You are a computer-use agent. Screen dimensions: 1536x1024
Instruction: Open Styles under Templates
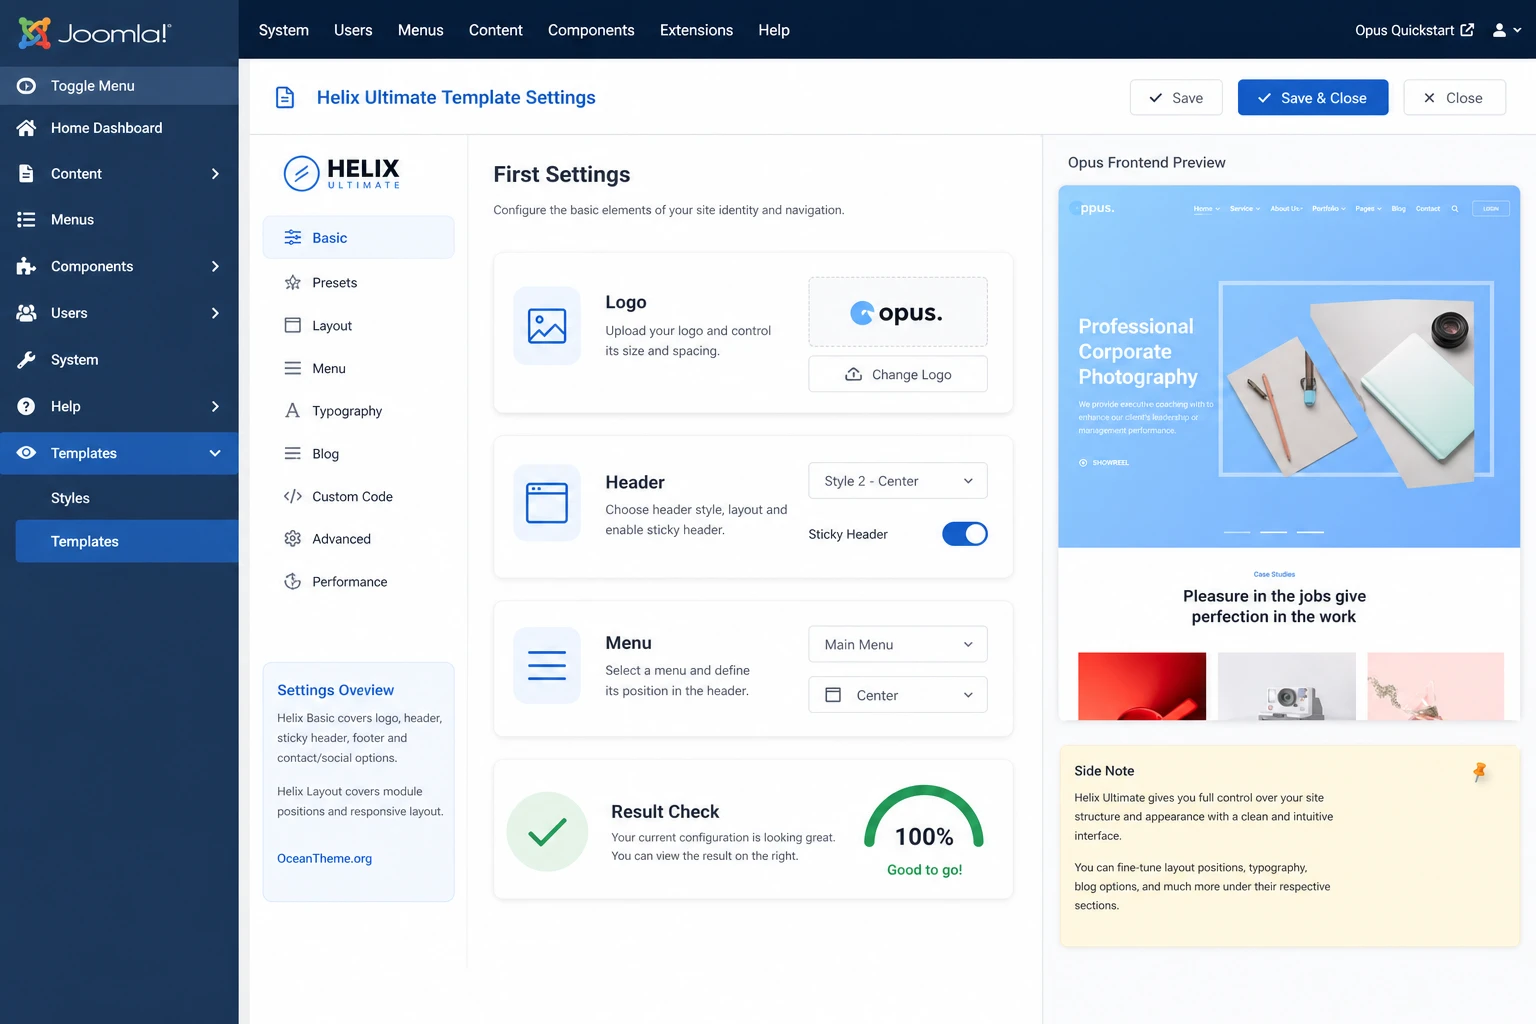(70, 498)
